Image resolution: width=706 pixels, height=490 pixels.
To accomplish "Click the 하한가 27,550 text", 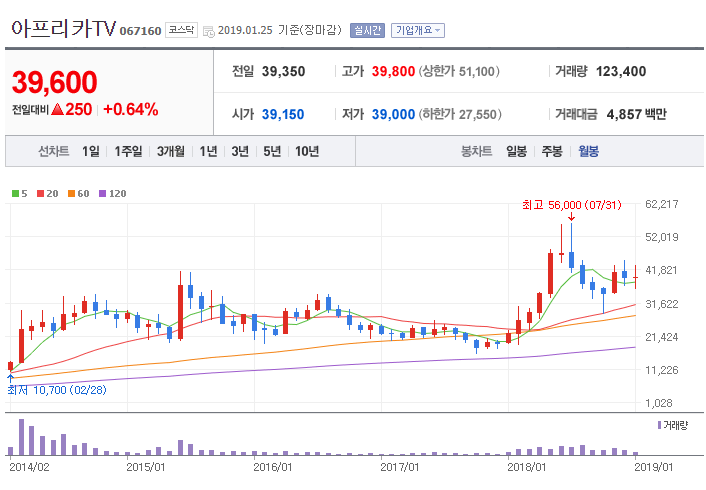I will tap(460, 114).
